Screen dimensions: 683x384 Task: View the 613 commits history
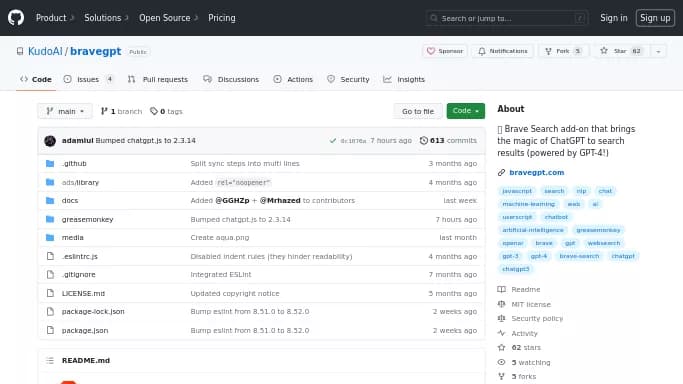[448, 141]
